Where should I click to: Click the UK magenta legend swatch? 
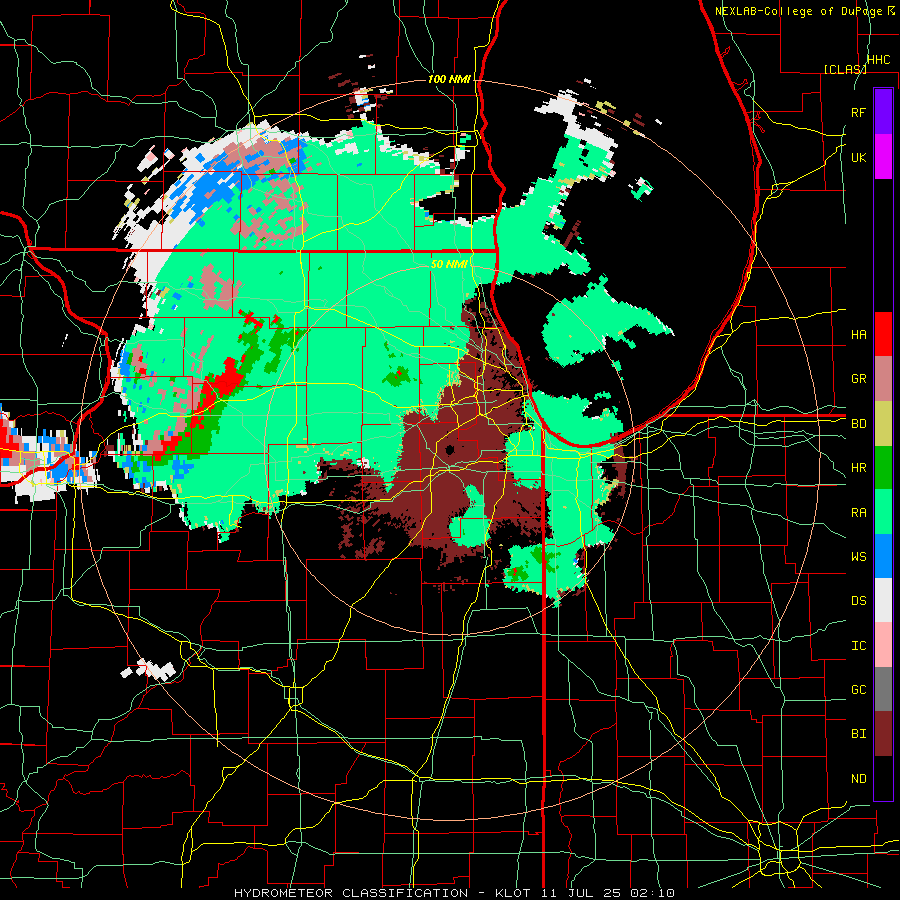click(x=883, y=157)
